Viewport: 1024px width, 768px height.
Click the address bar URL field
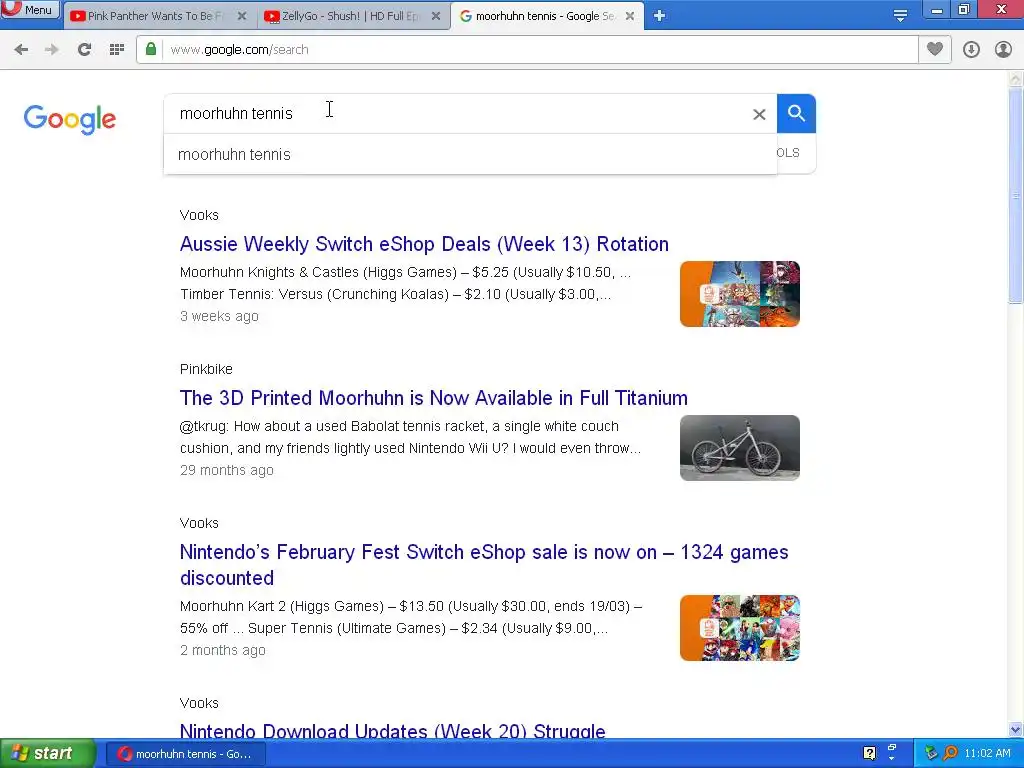539,50
